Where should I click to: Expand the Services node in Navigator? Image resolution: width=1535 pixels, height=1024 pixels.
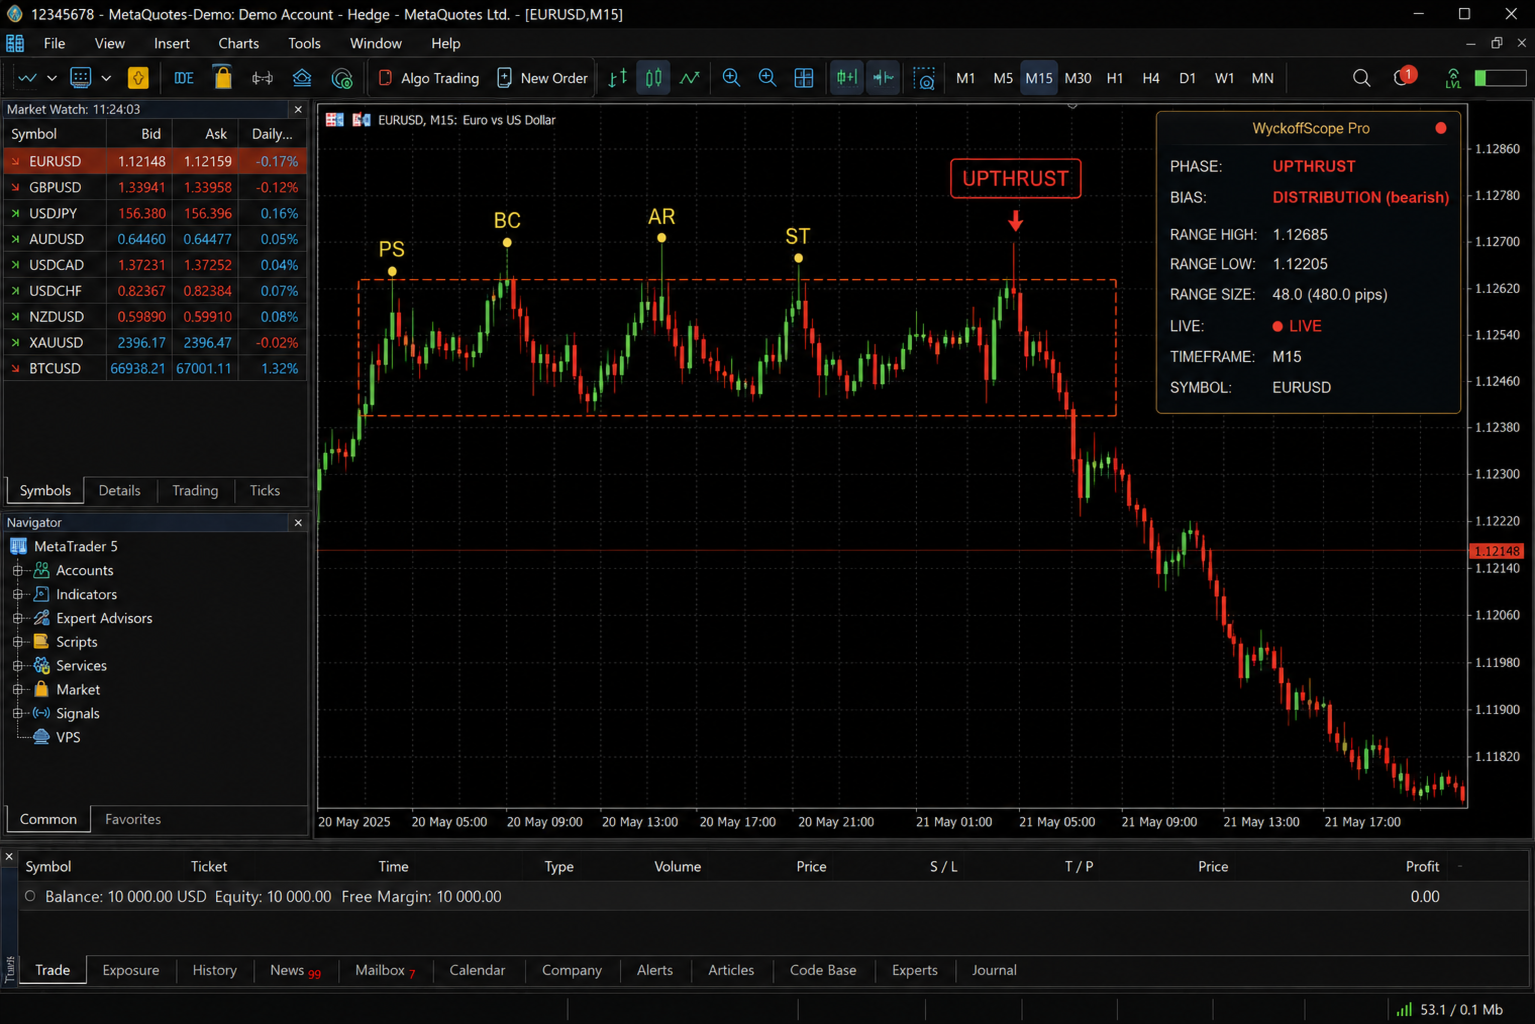pos(18,666)
